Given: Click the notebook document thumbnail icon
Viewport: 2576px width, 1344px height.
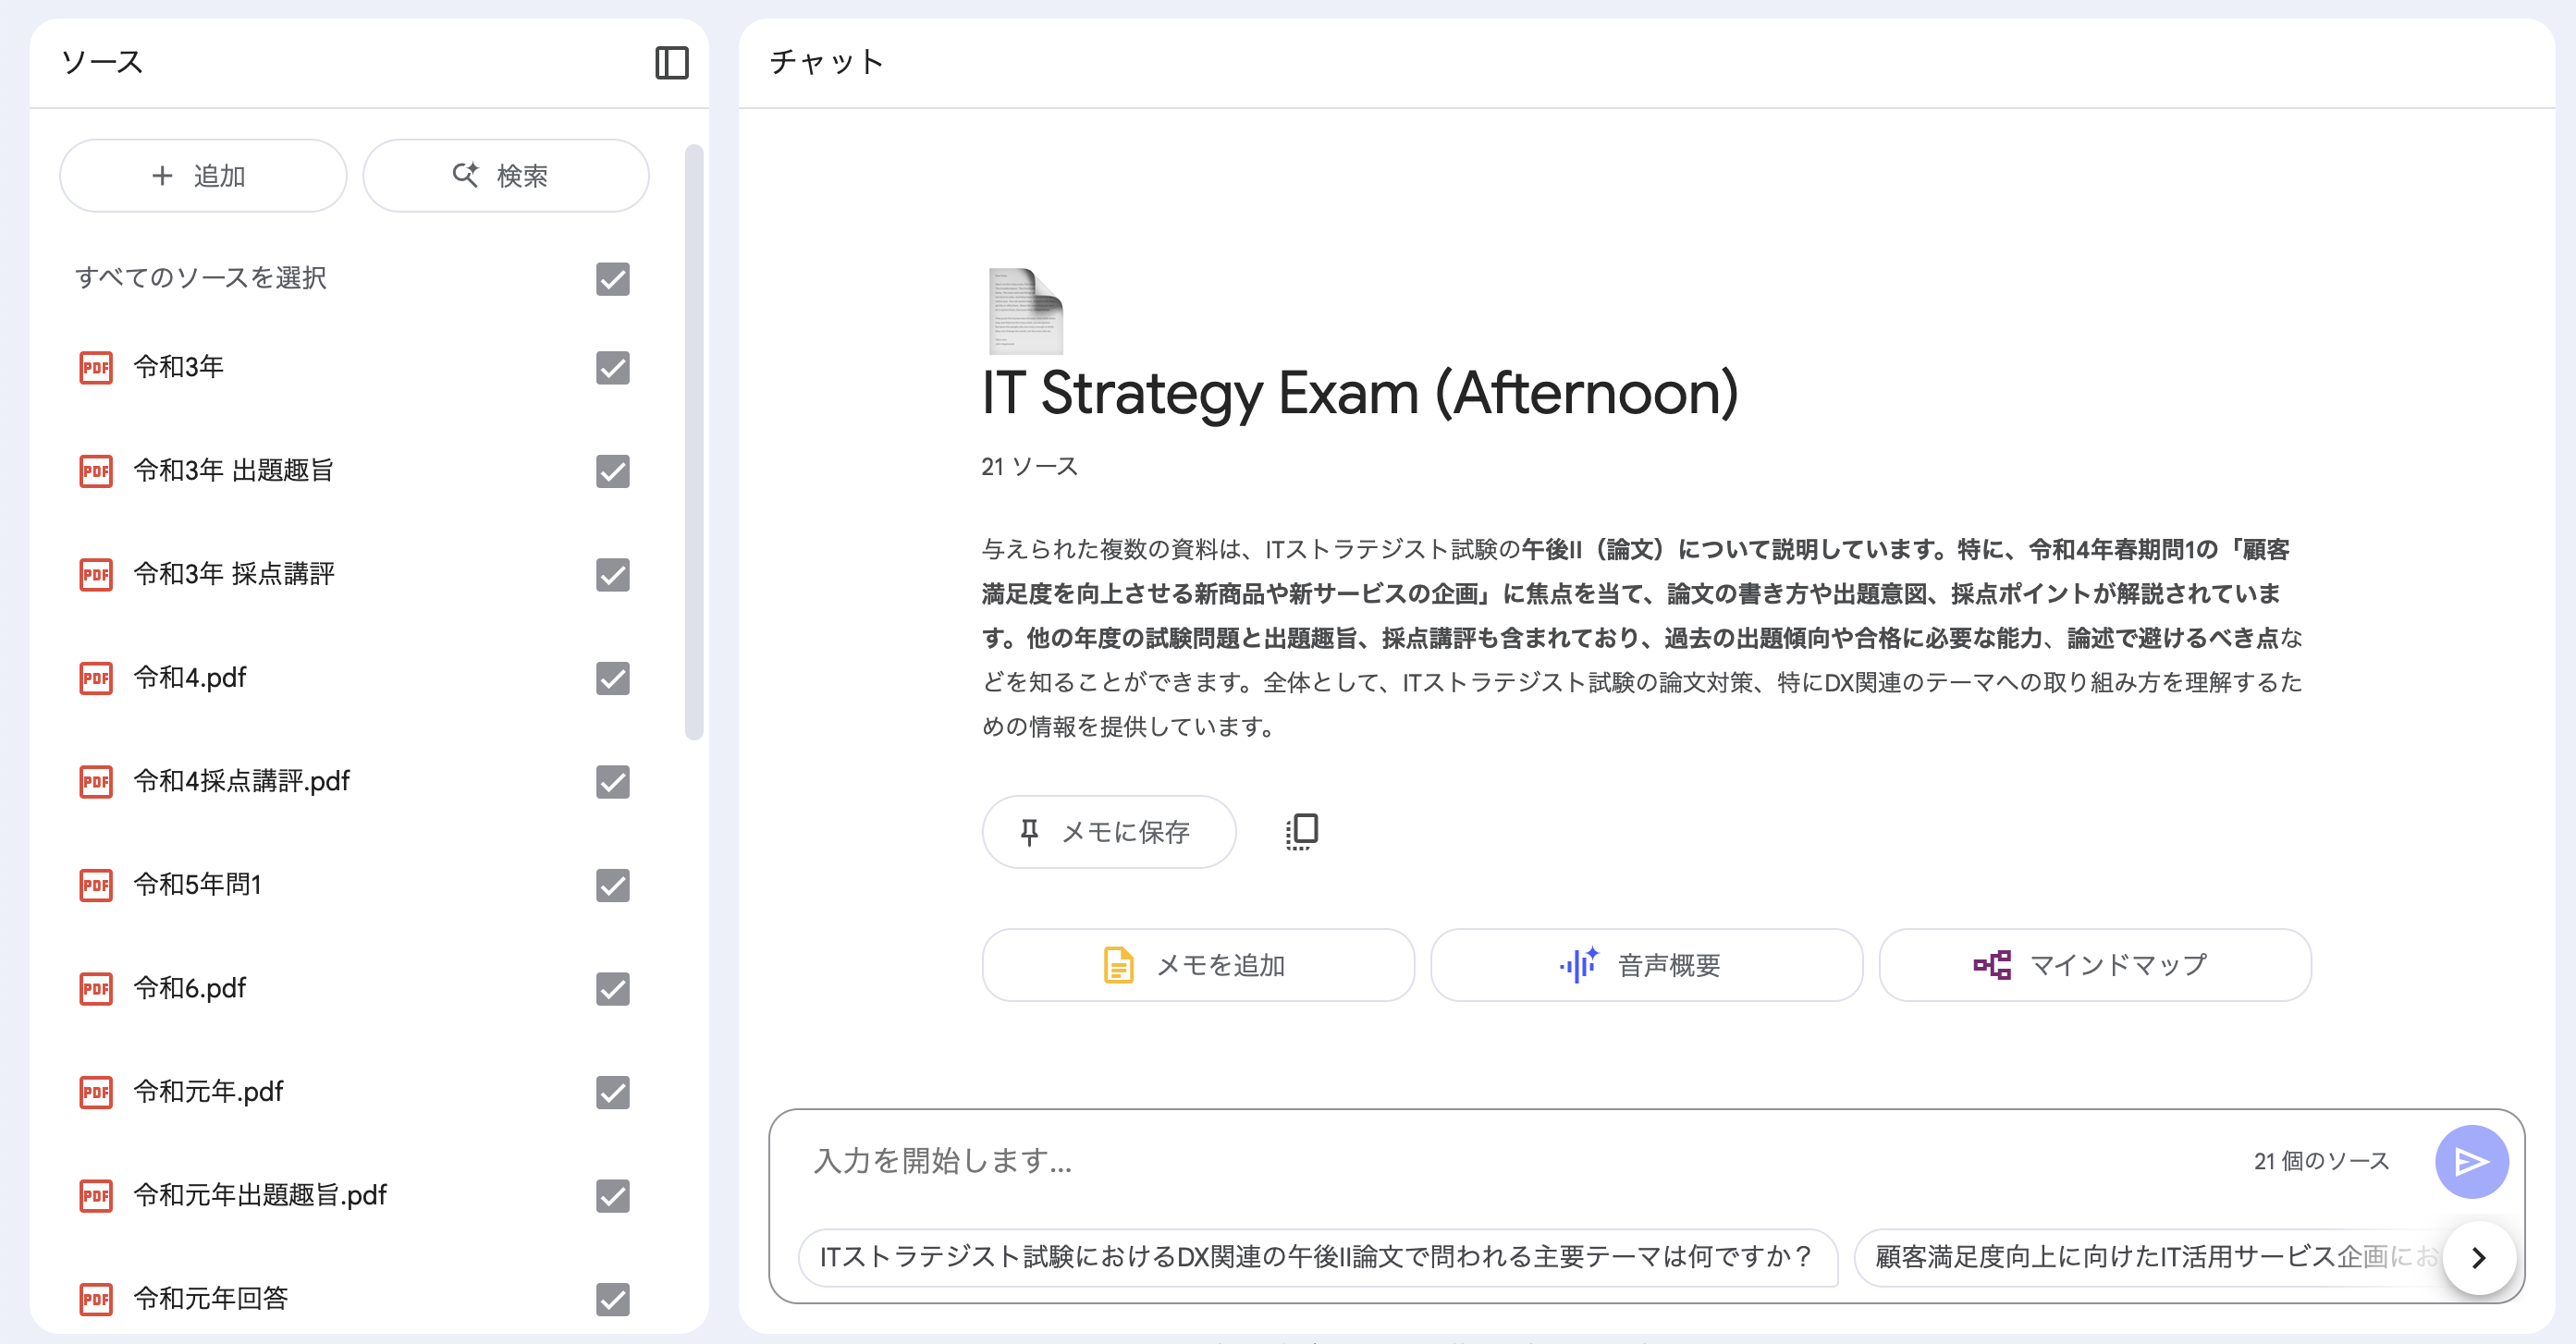Looking at the screenshot, I should [1025, 311].
